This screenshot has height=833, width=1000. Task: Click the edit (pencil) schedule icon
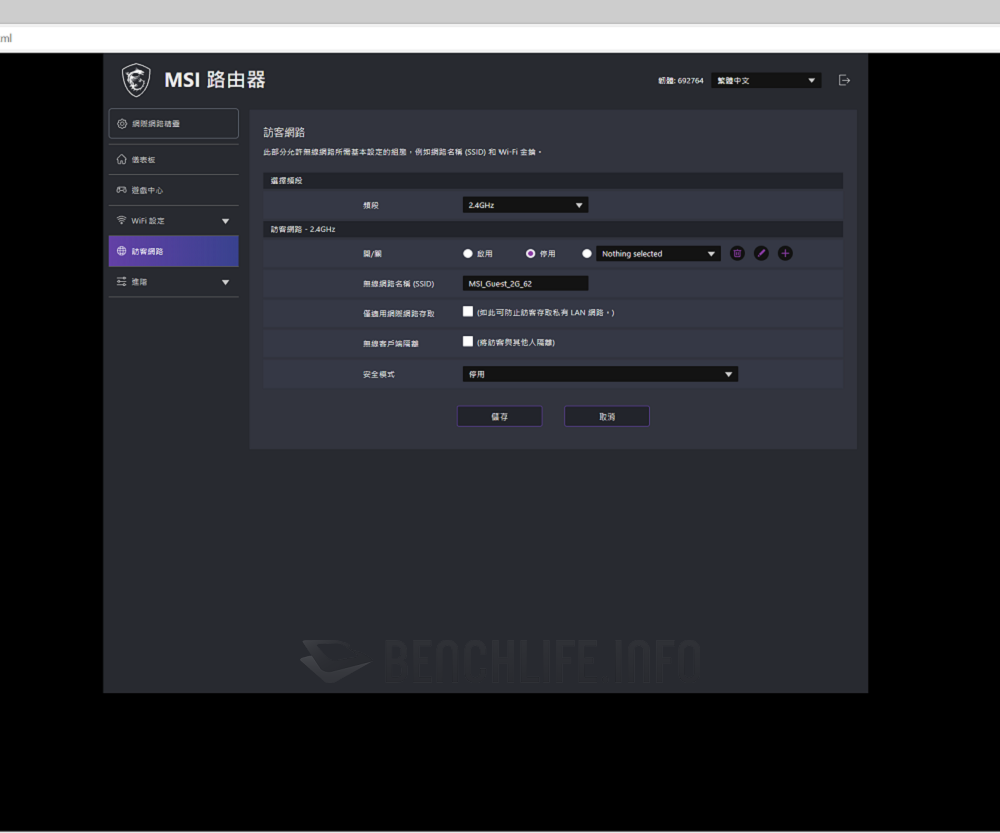[x=761, y=253]
